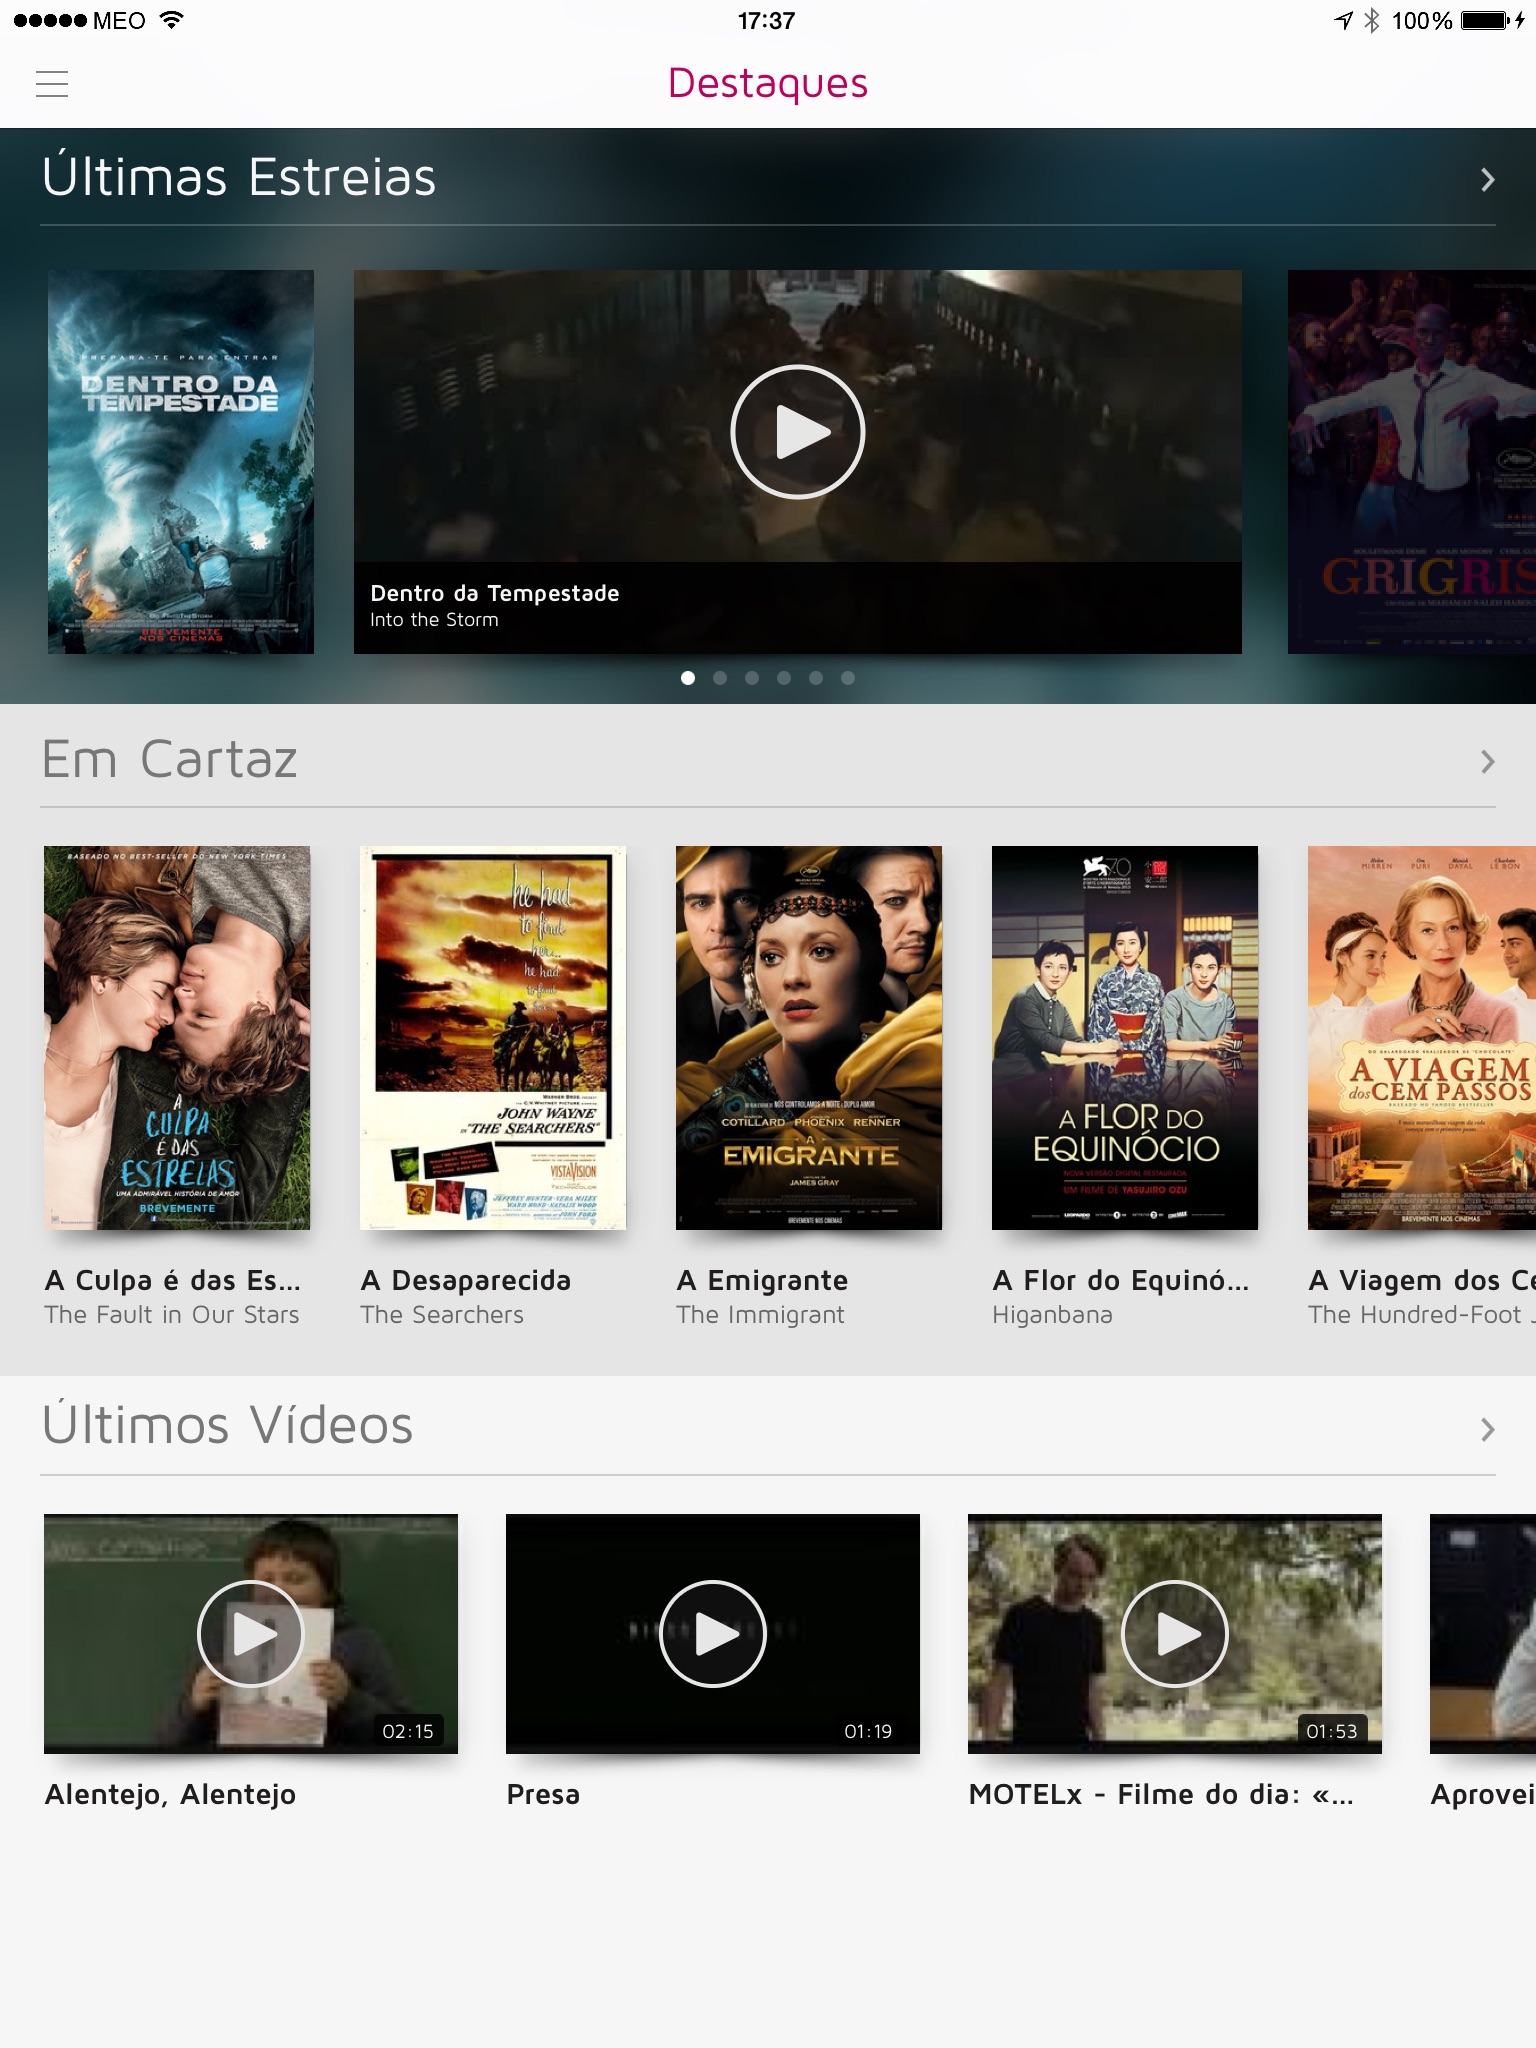Expand the Últimas Estreias section chevron
The image size is (1536, 2048).
[1487, 180]
